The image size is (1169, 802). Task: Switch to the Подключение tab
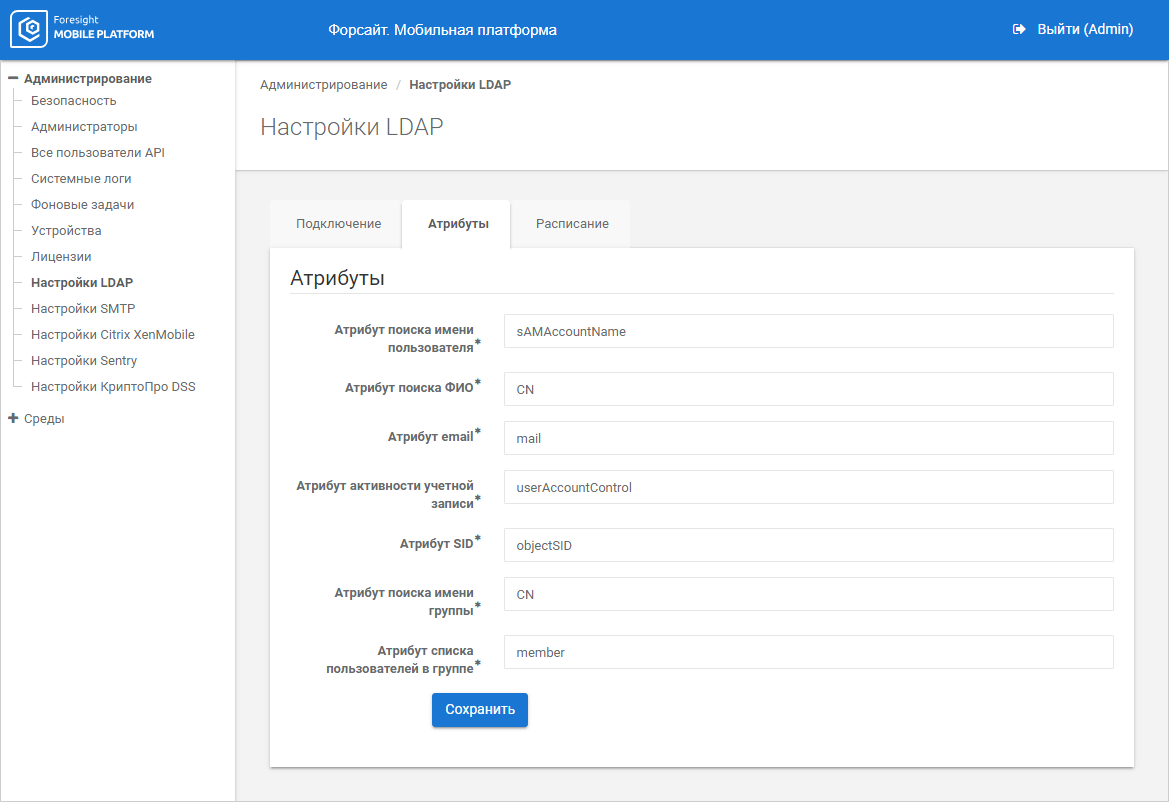click(x=338, y=224)
